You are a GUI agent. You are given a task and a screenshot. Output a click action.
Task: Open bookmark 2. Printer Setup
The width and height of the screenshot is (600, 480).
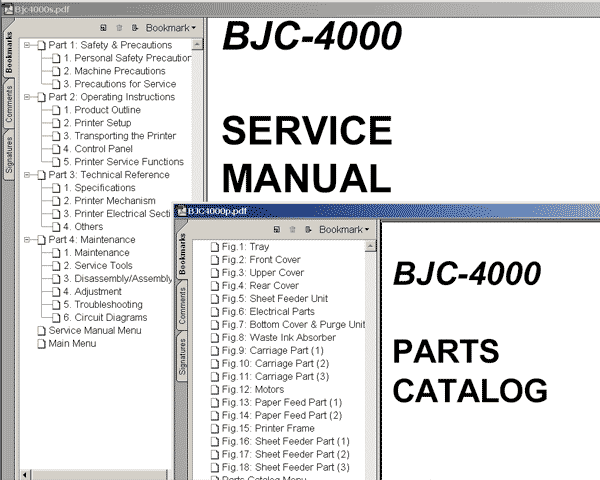click(97, 123)
